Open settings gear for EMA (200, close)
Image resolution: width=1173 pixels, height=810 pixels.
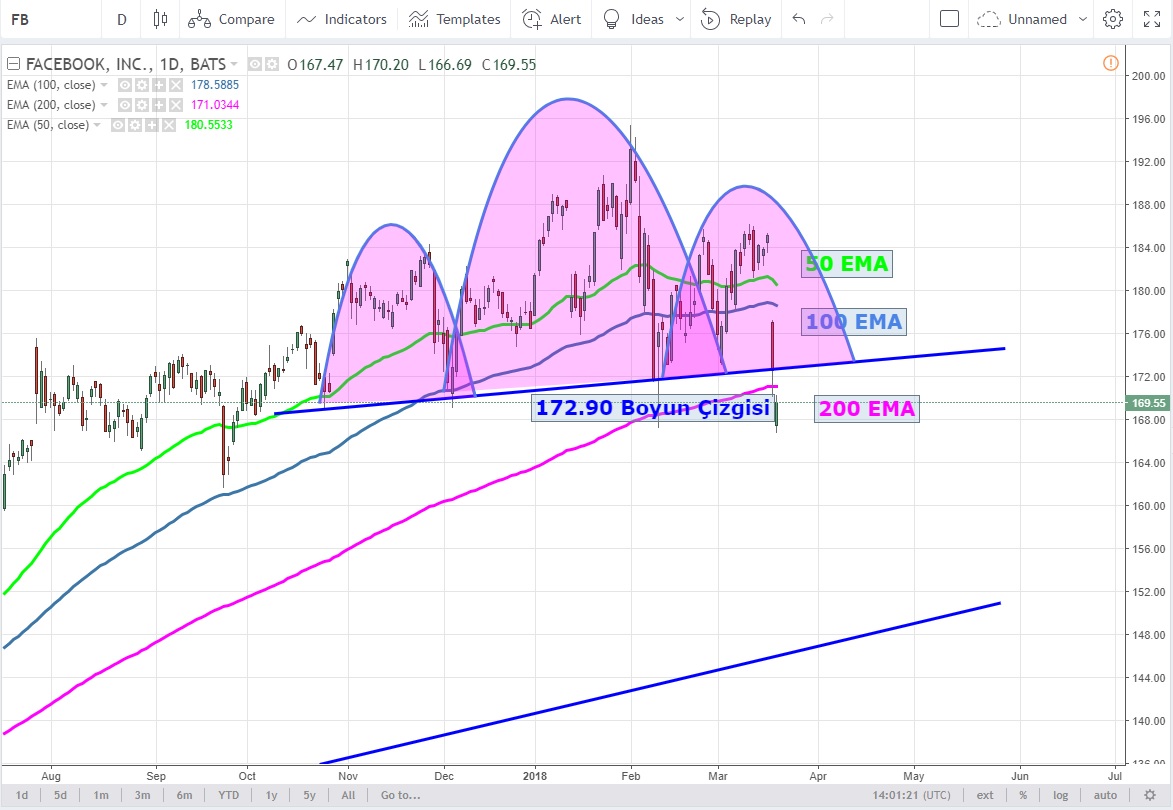click(x=141, y=105)
